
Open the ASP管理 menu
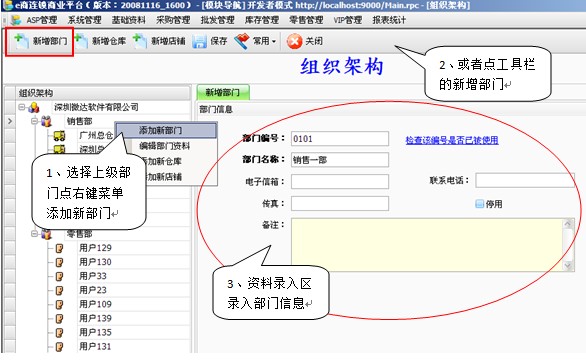(x=41, y=20)
